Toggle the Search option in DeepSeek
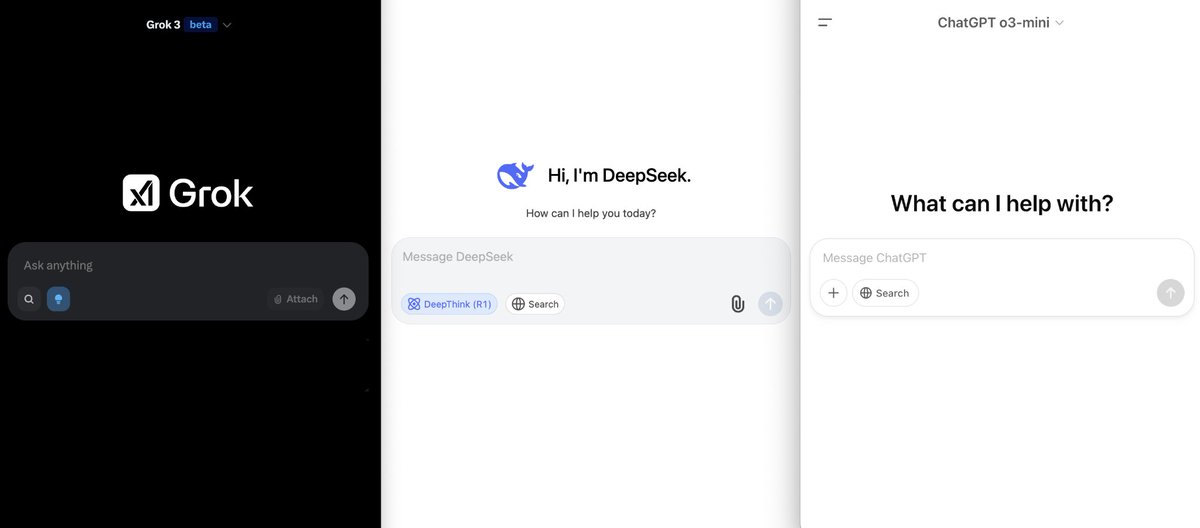Screen dimensions: 1200x528 click(535, 304)
